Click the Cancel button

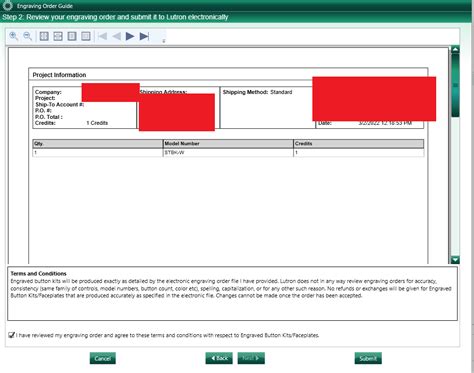[x=103, y=358]
